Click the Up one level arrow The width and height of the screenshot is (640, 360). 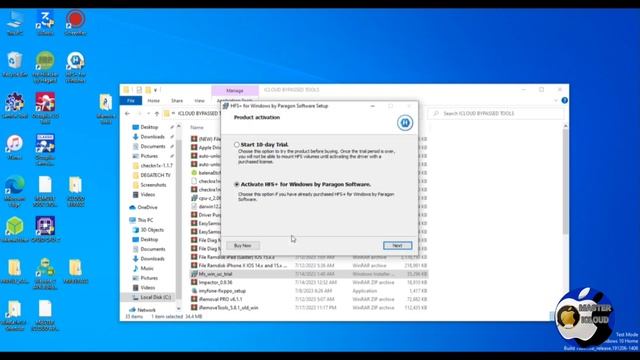pos(157,113)
